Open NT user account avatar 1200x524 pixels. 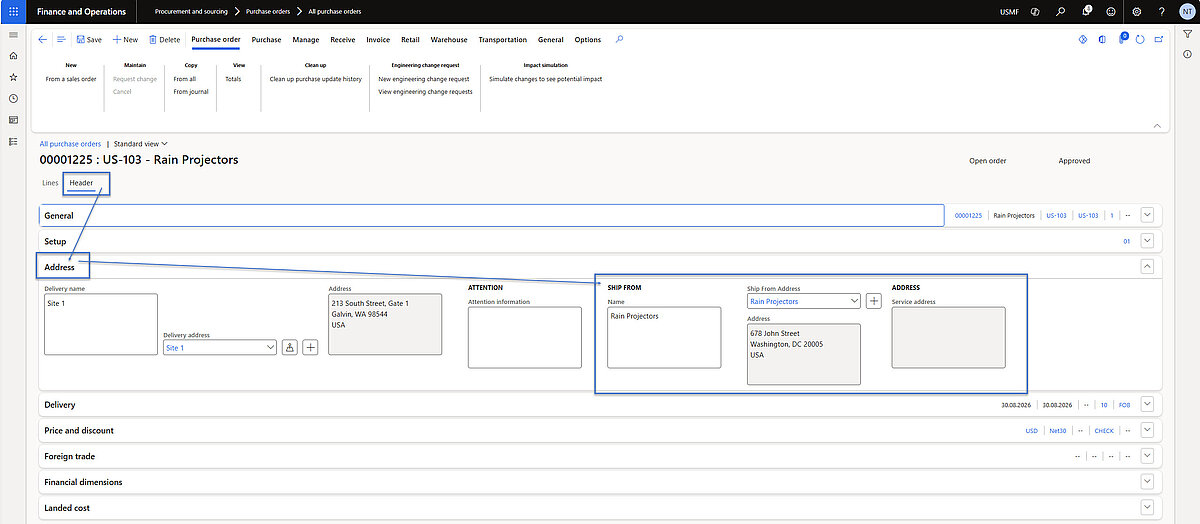pyautogui.click(x=1185, y=11)
